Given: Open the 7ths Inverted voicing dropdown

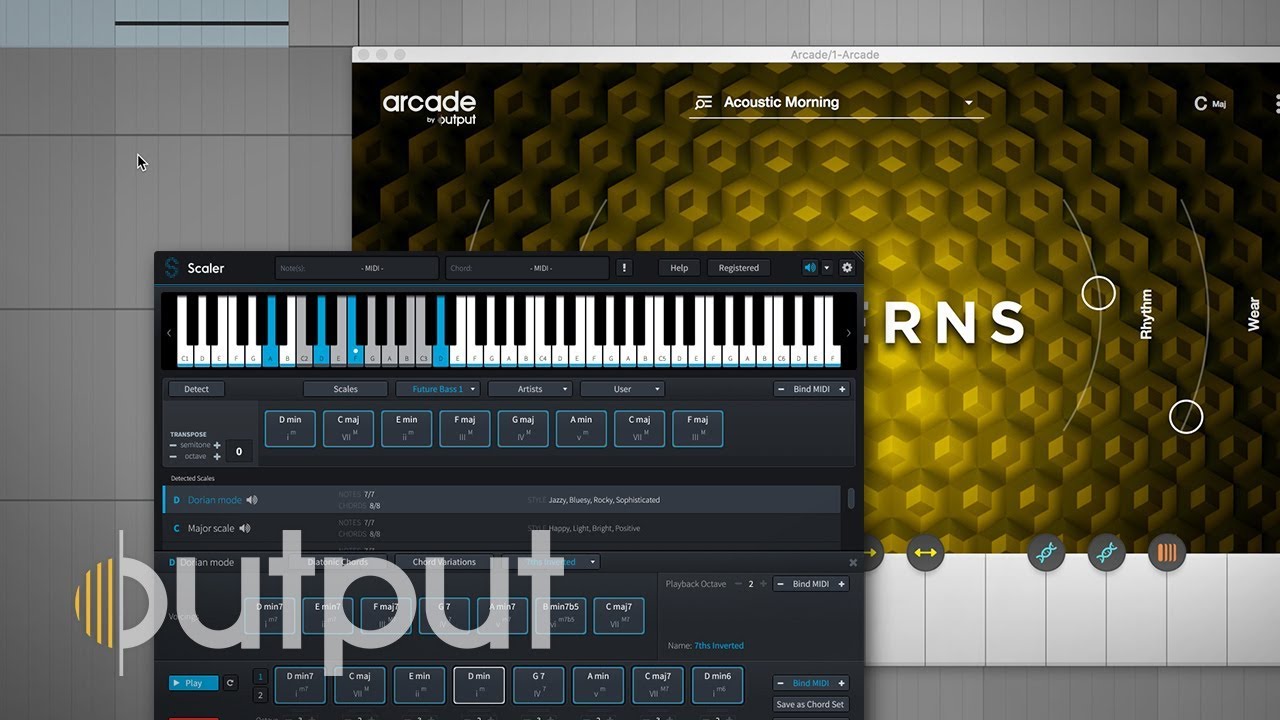Looking at the screenshot, I should 552,562.
